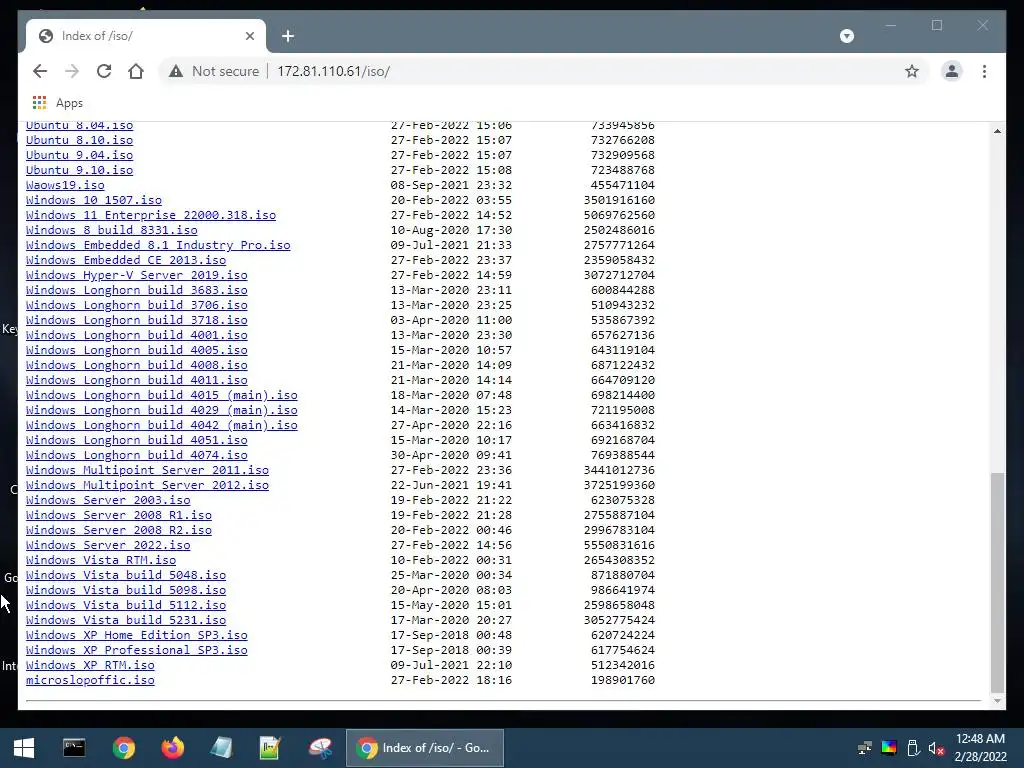The image size is (1024, 768).
Task: Click the scrollbar up arrow
Action: (x=997, y=131)
